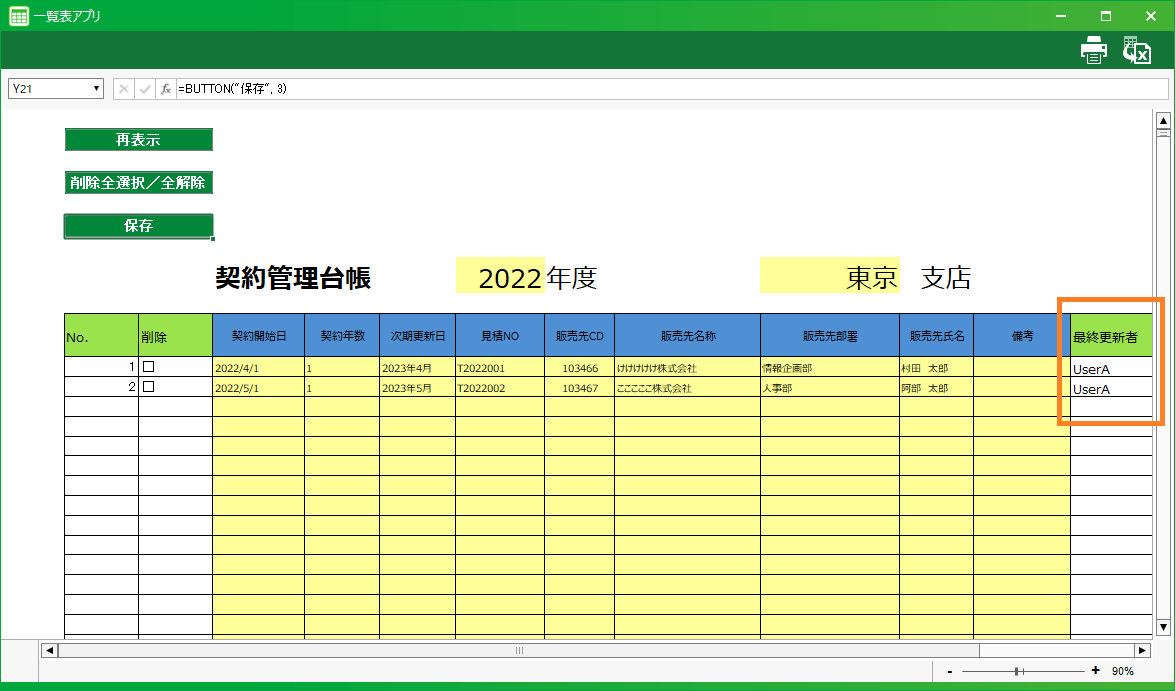
Task: Click the horizontal scrollbar left arrow
Action: pos(48,650)
